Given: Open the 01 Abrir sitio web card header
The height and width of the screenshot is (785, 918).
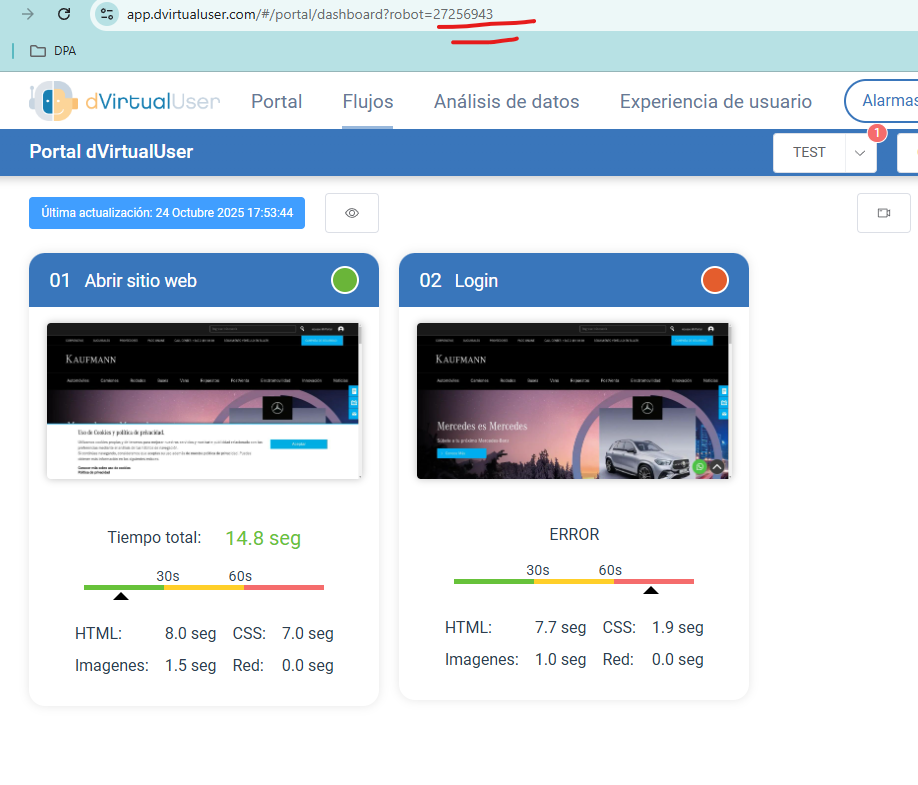Looking at the screenshot, I should (204, 280).
